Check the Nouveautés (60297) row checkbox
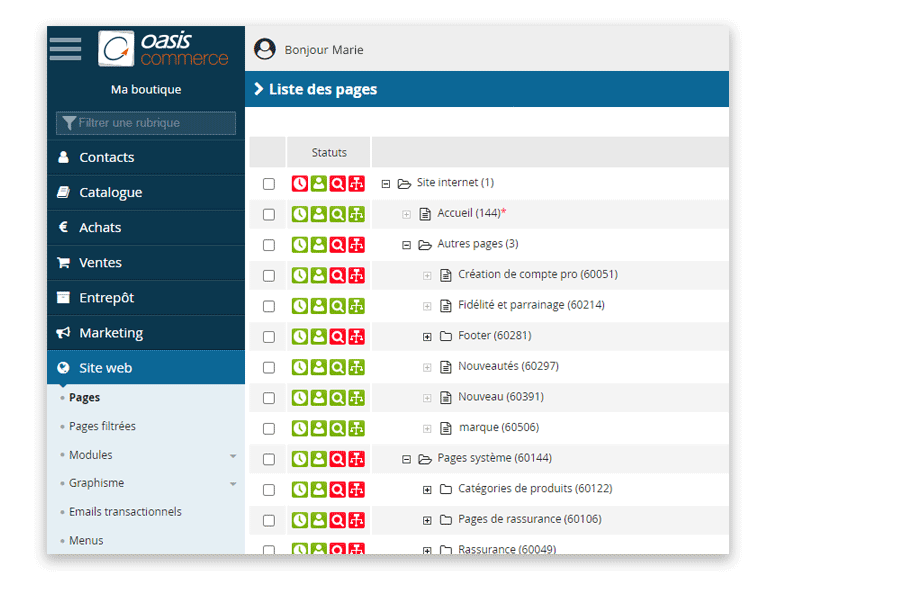Viewport: 900px width, 600px height. pos(269,367)
